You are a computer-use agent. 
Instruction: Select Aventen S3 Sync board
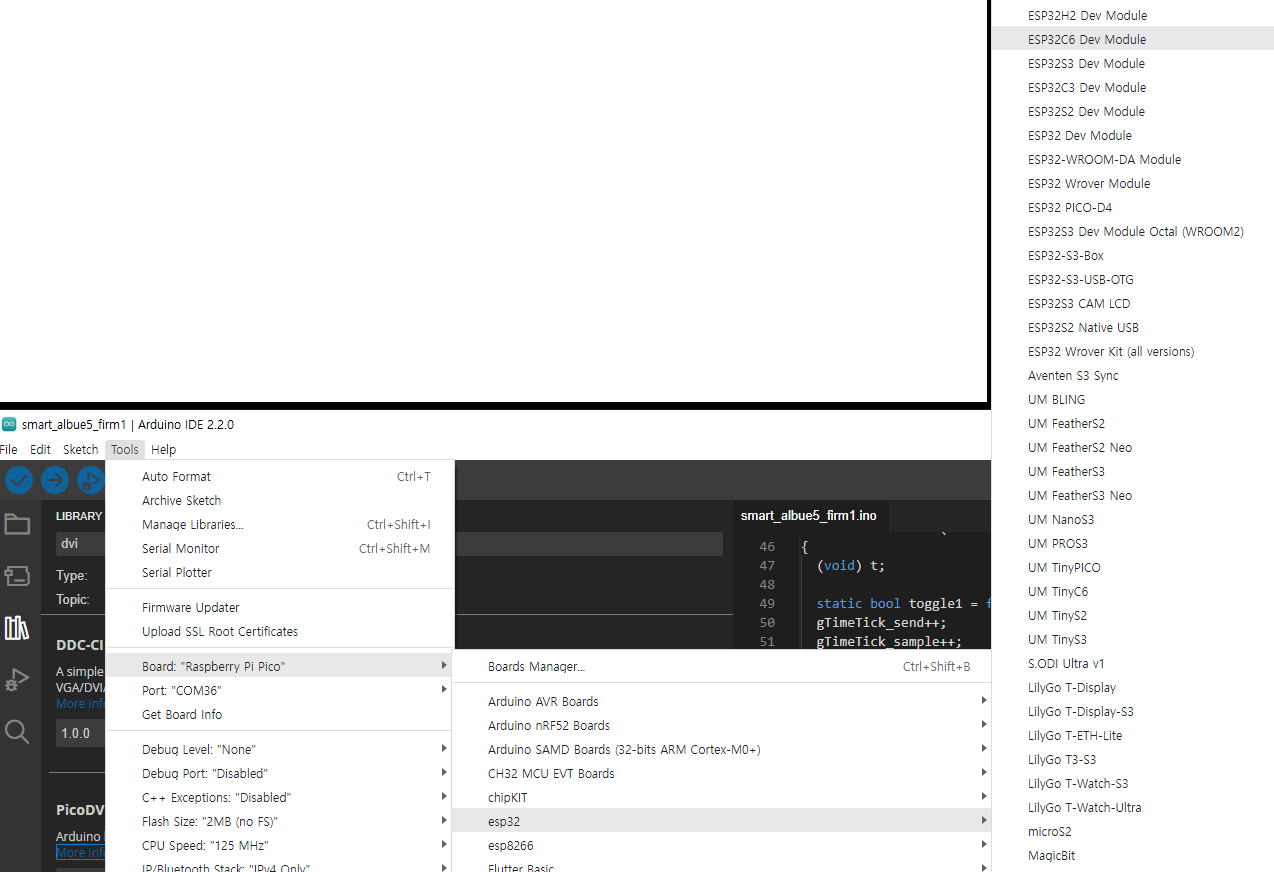pos(1132,376)
